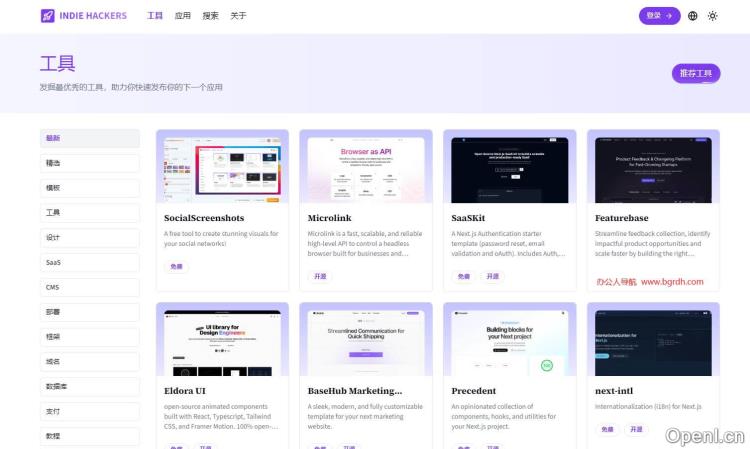Click the 开源 tag on Microlink card
Screen dimensions: 750x449
pyautogui.click(x=320, y=276)
